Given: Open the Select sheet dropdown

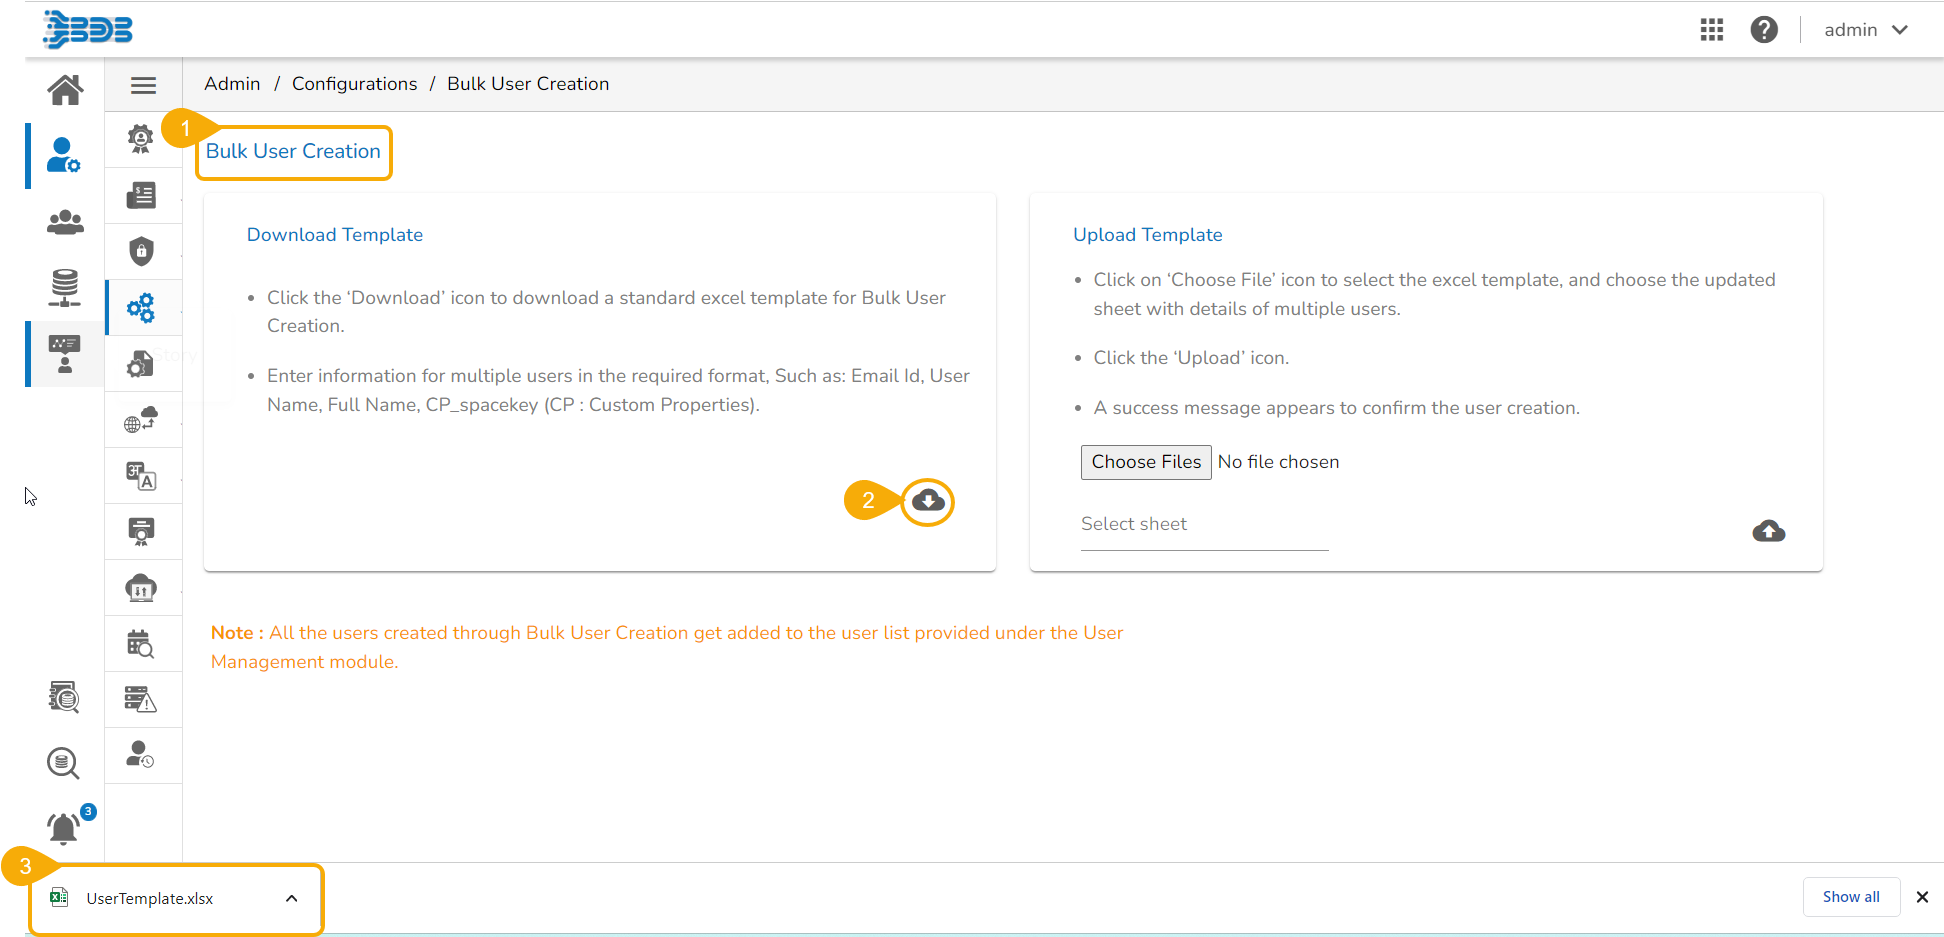Looking at the screenshot, I should point(1204,525).
